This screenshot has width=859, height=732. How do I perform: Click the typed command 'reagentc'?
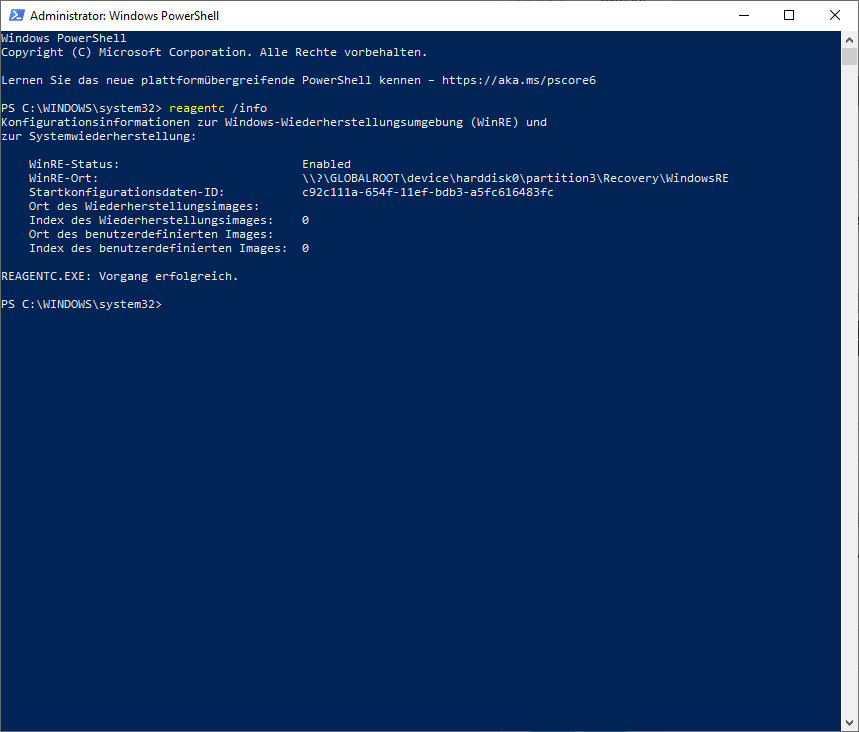197,108
